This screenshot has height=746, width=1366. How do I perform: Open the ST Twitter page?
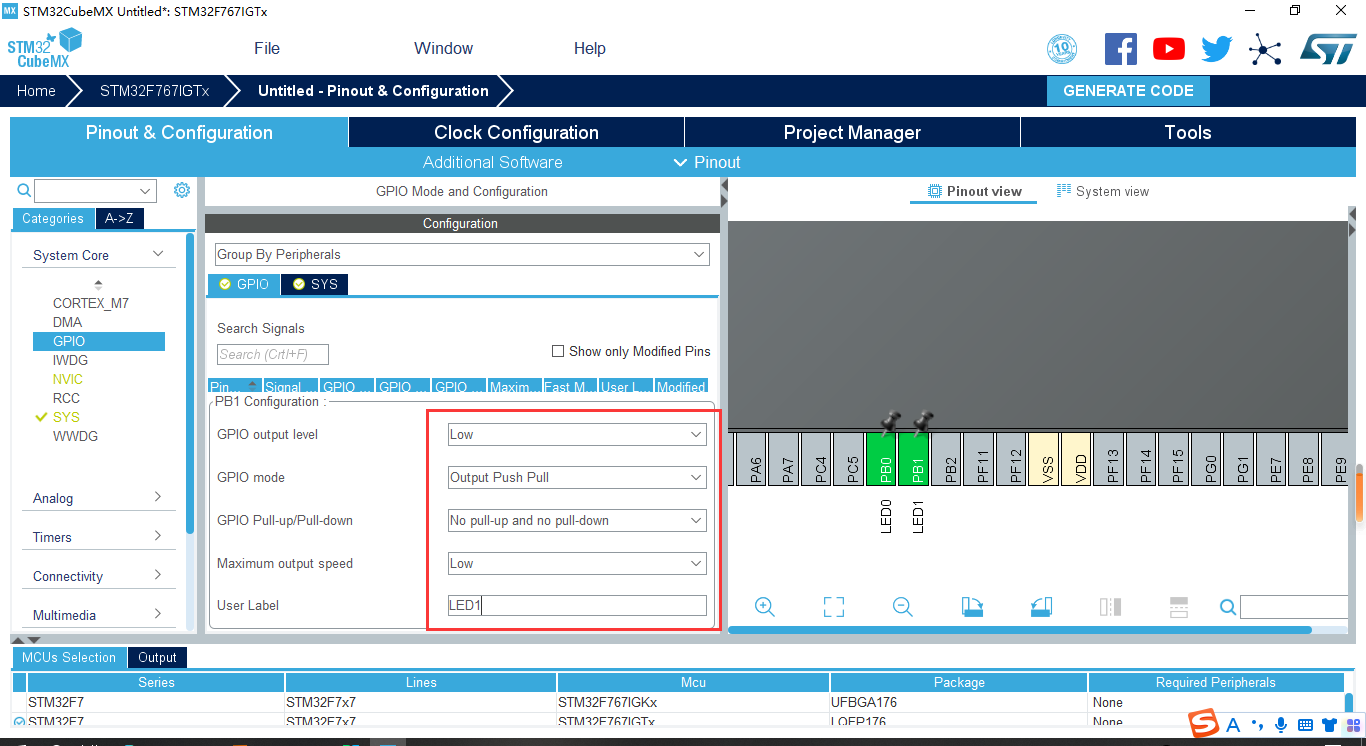pos(1217,49)
